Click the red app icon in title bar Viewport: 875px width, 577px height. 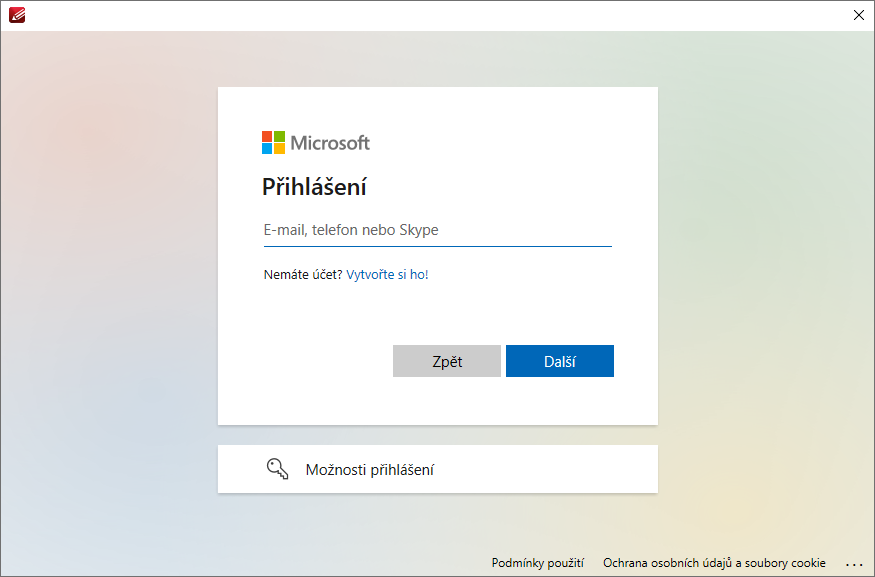(x=17, y=15)
